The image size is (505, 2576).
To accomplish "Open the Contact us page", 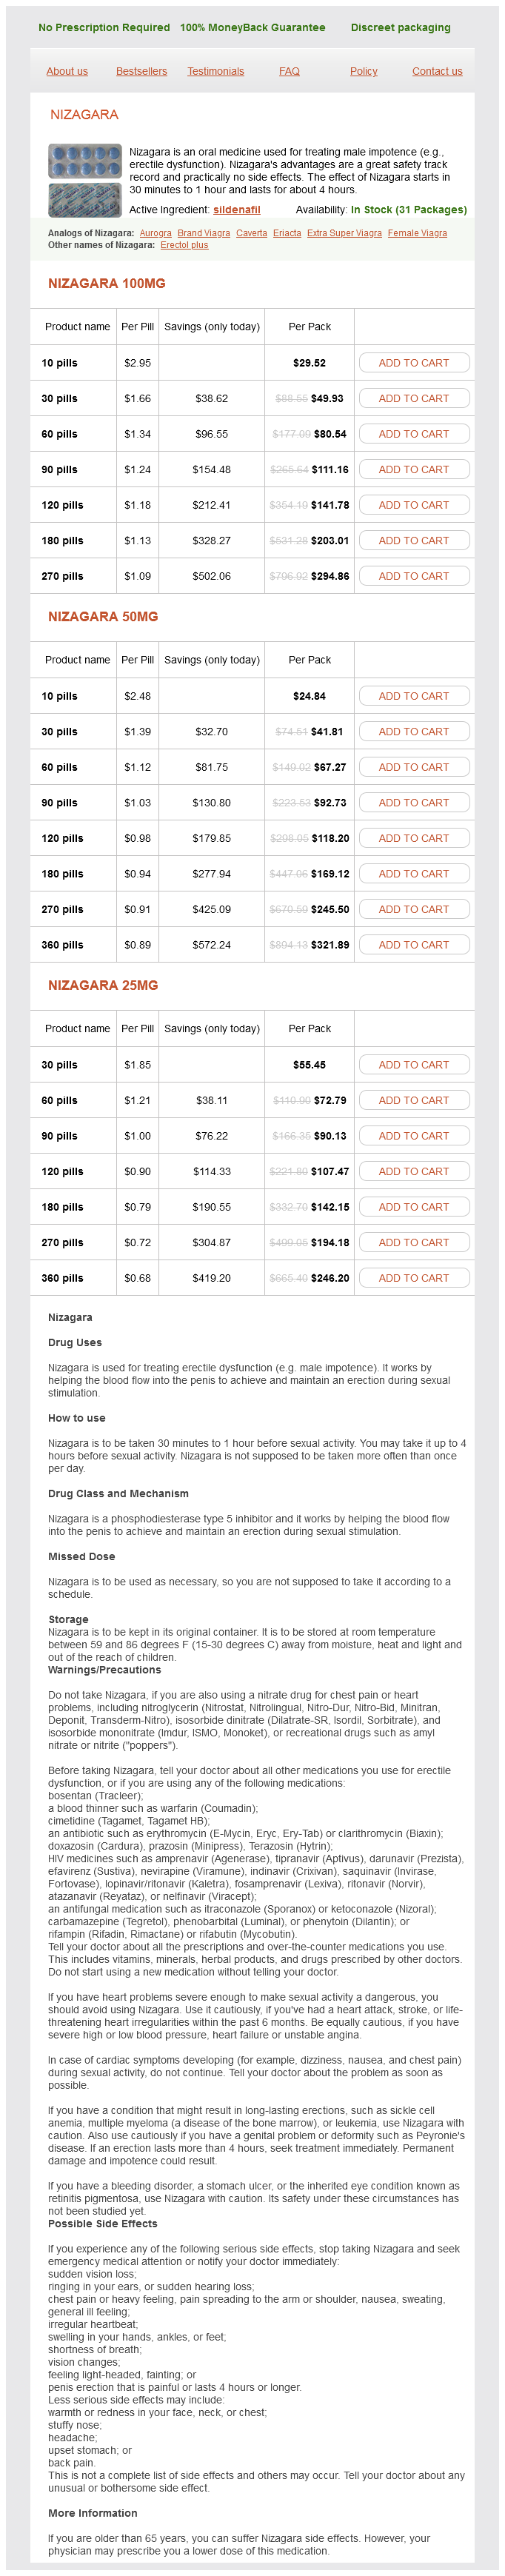I will coord(437,71).
